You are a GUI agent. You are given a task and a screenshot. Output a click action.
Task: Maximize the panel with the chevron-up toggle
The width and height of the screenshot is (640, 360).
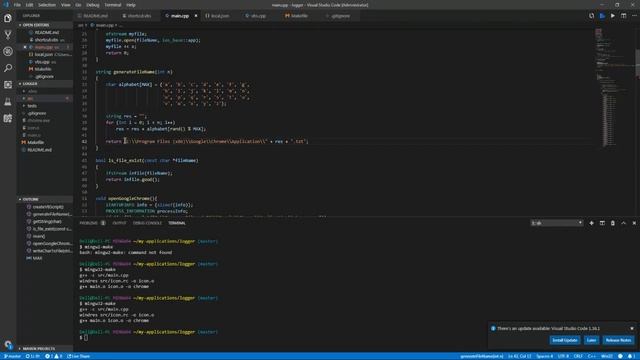623,223
